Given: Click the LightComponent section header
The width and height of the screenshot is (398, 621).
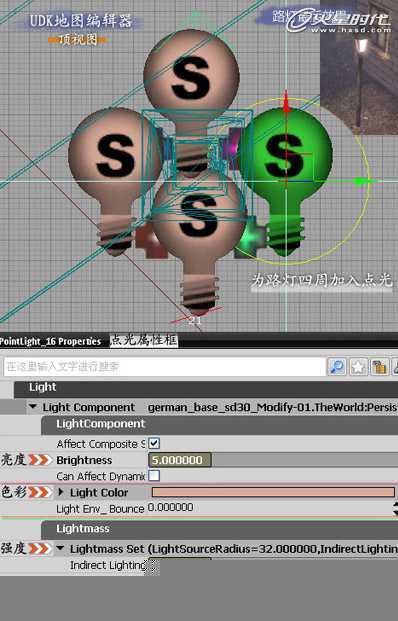Looking at the screenshot, I should coord(219,425).
